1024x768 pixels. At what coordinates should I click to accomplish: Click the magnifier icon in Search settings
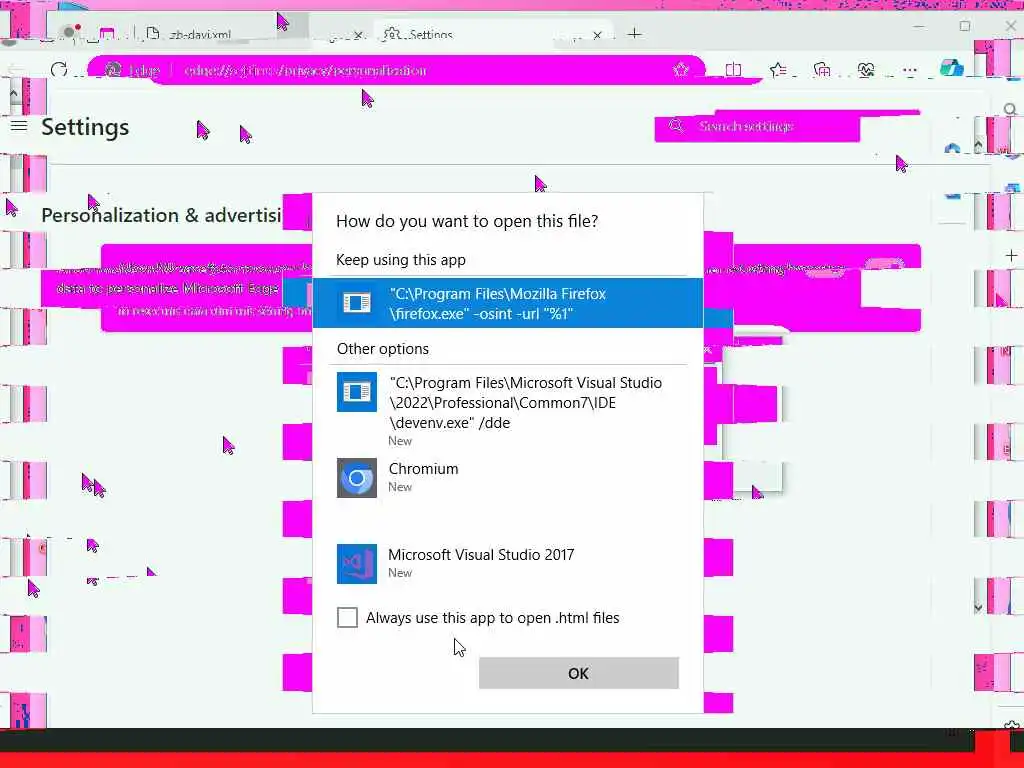(x=676, y=126)
